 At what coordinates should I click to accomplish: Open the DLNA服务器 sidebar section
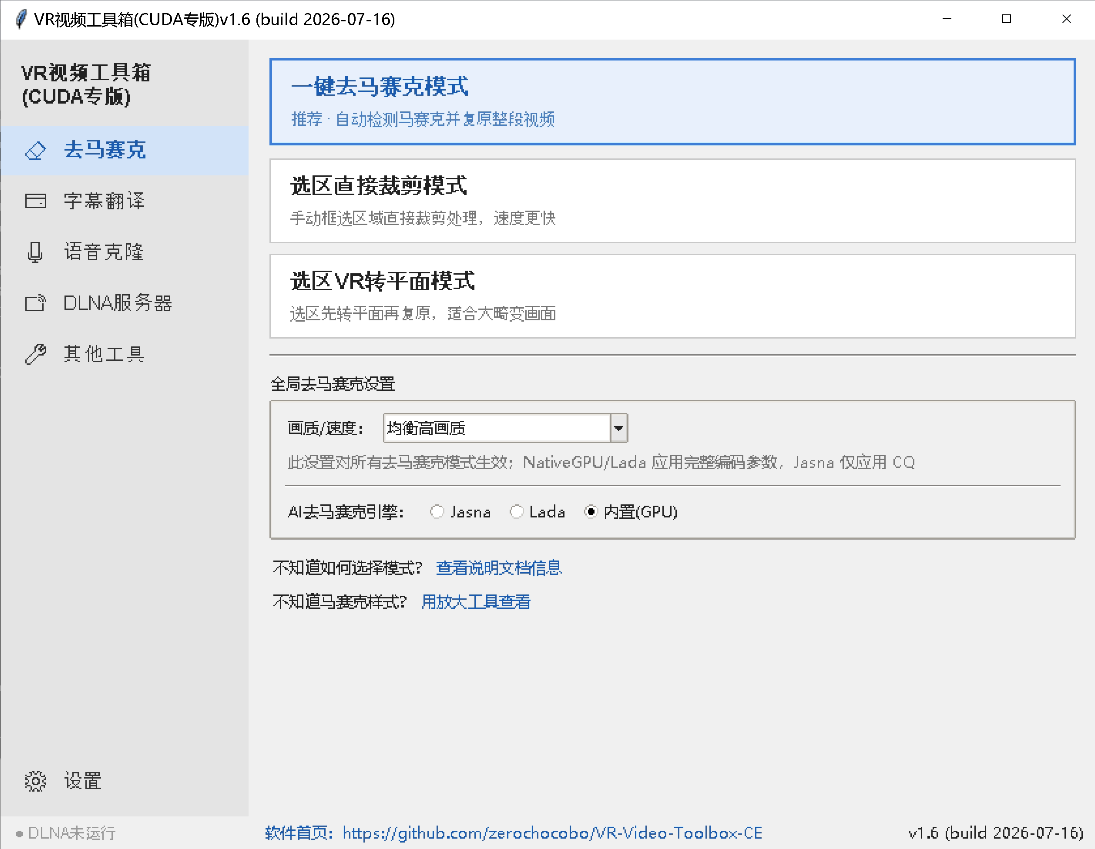(125, 303)
